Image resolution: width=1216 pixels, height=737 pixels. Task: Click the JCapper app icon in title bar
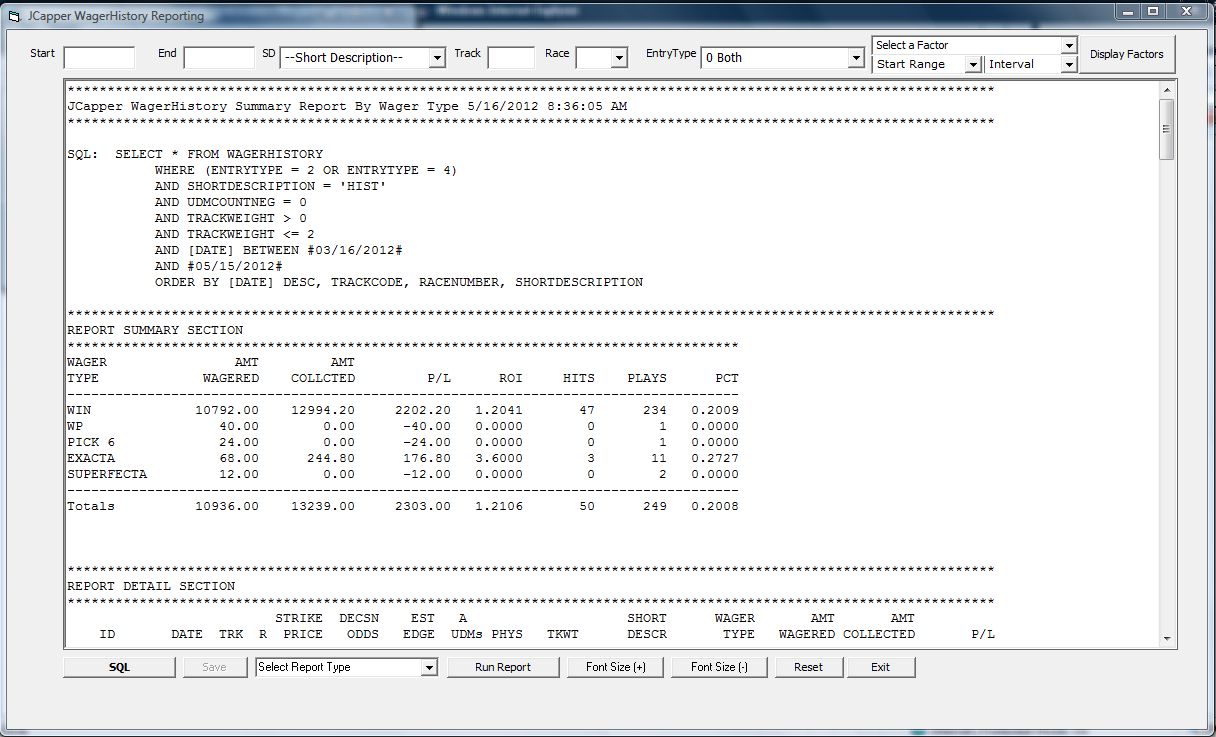pyautogui.click(x=14, y=16)
